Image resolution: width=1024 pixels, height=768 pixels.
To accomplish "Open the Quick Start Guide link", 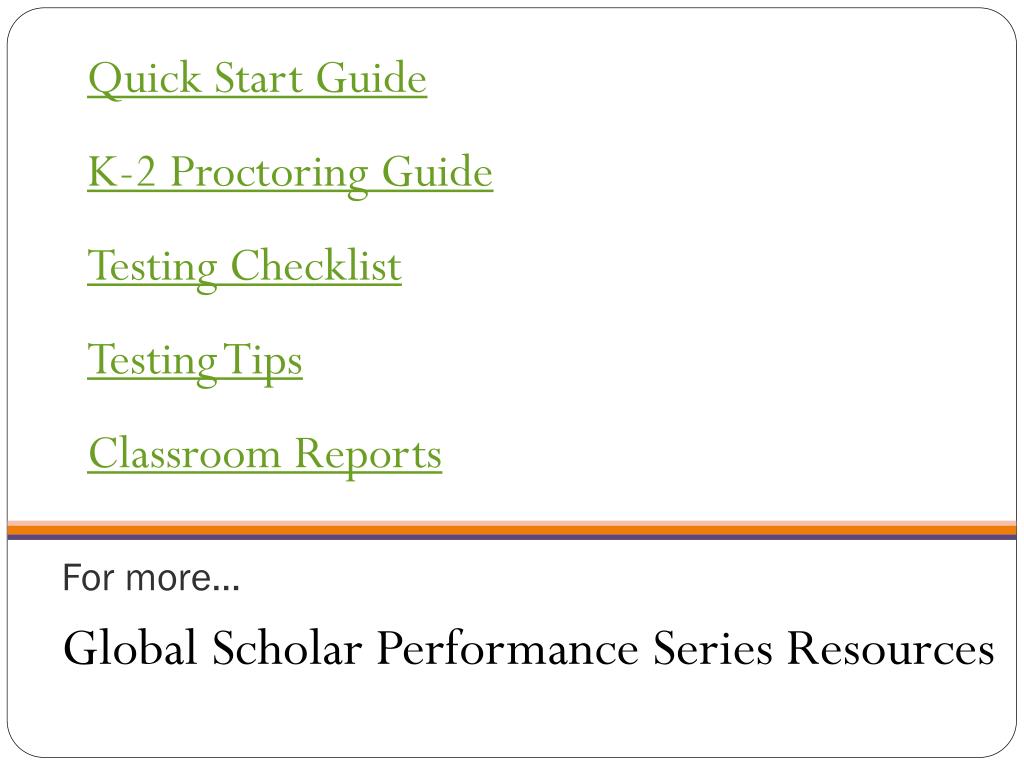I will coord(257,79).
